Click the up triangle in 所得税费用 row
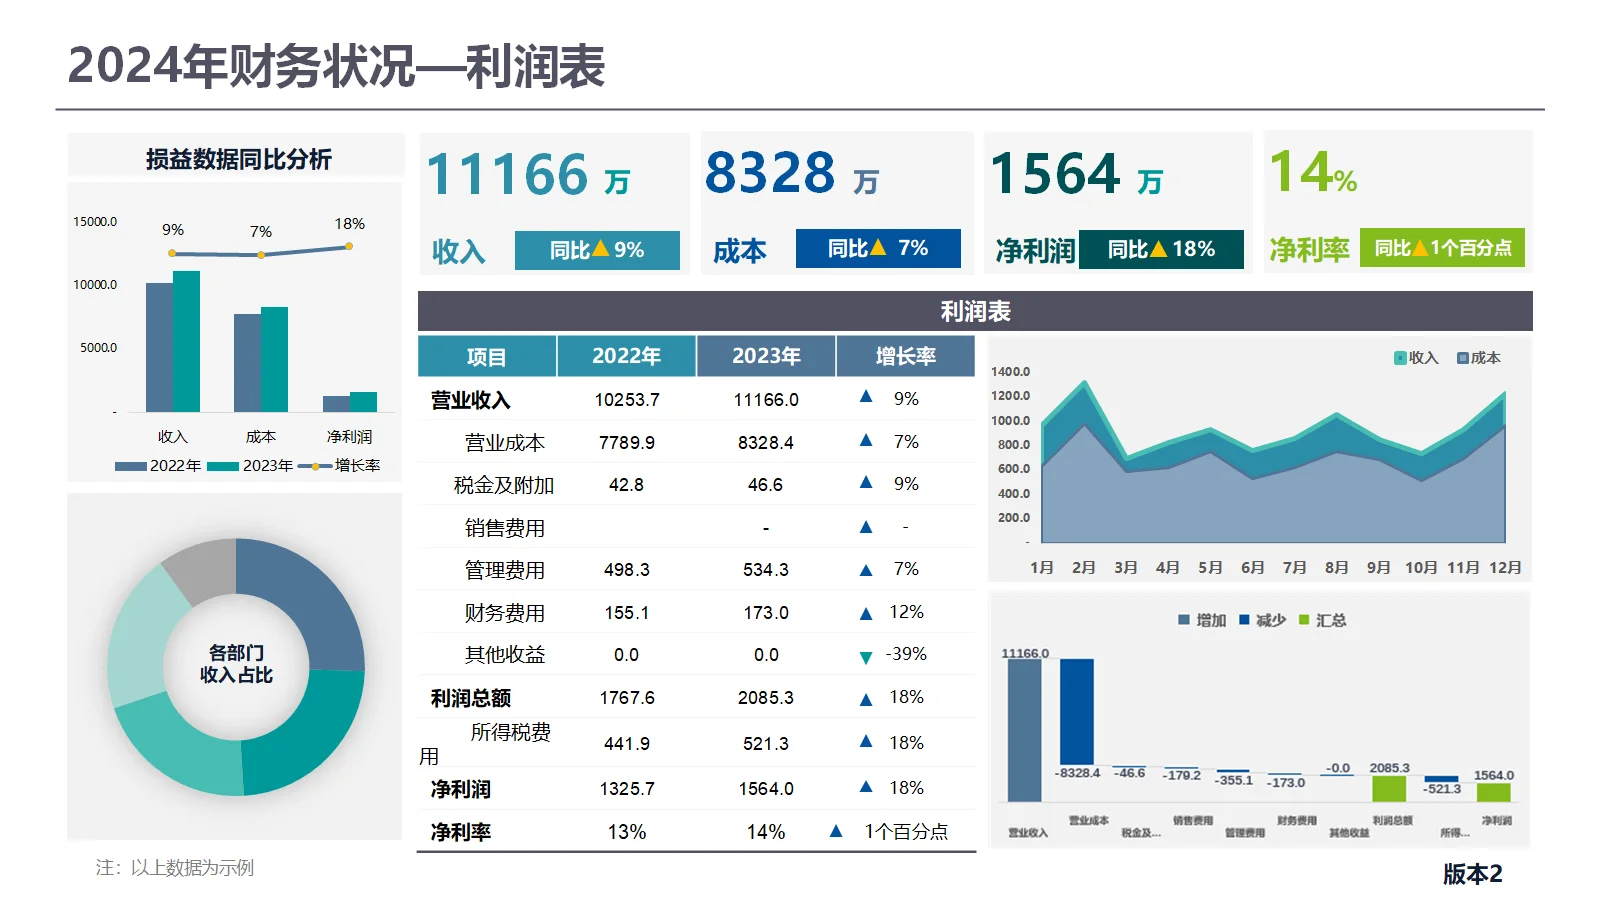 click(x=866, y=741)
